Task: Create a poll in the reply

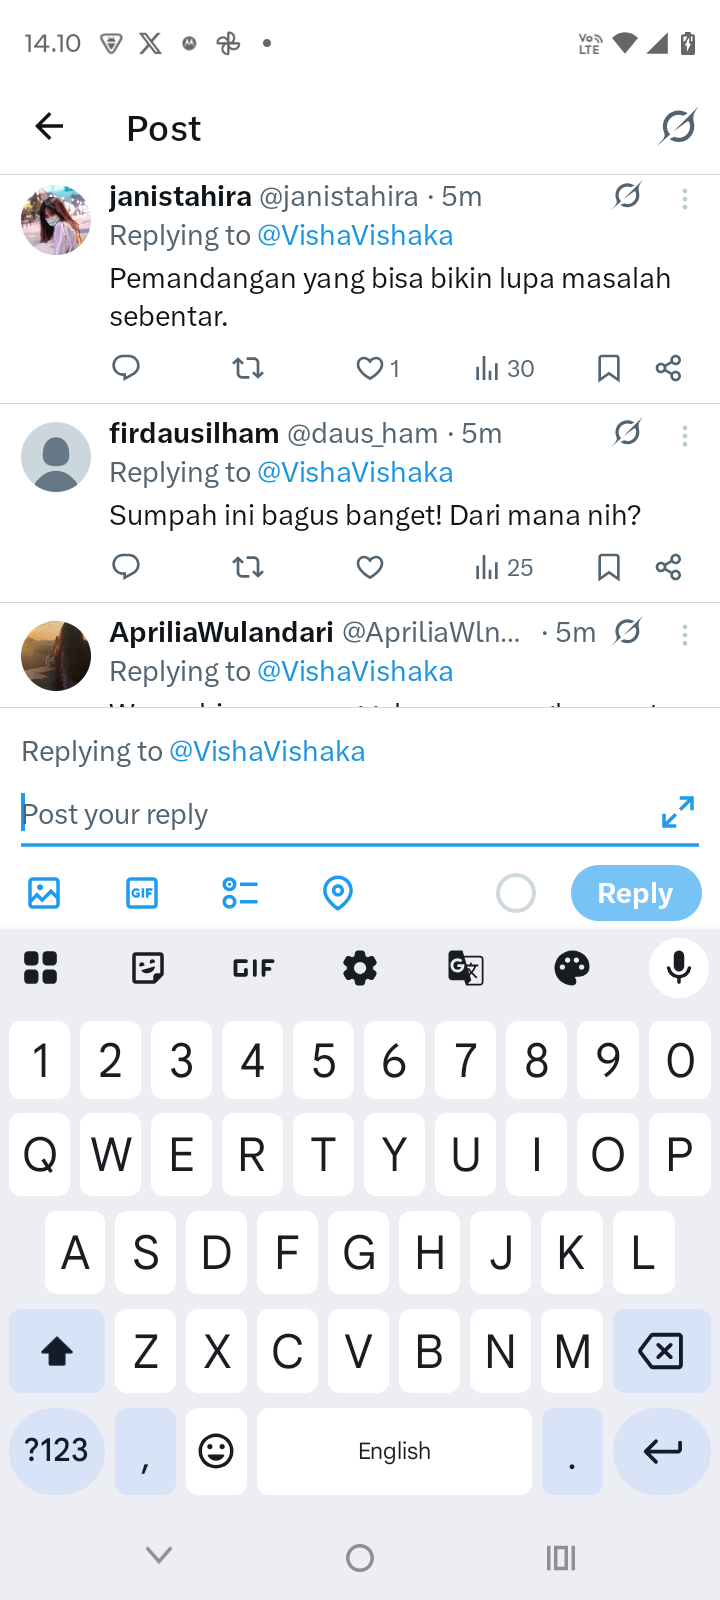Action: 240,892
